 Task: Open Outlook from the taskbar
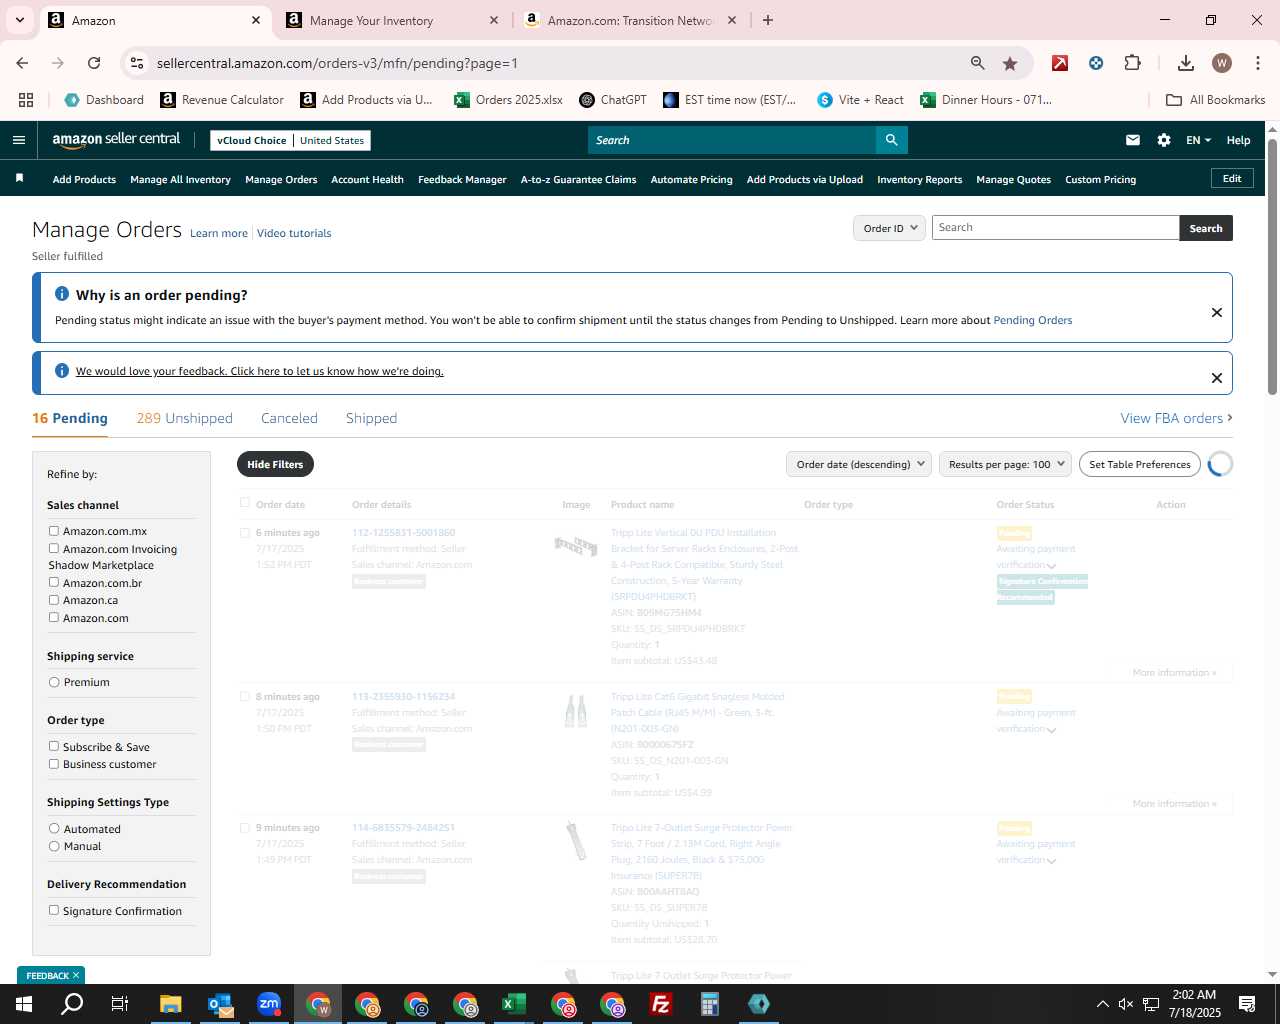220,1004
